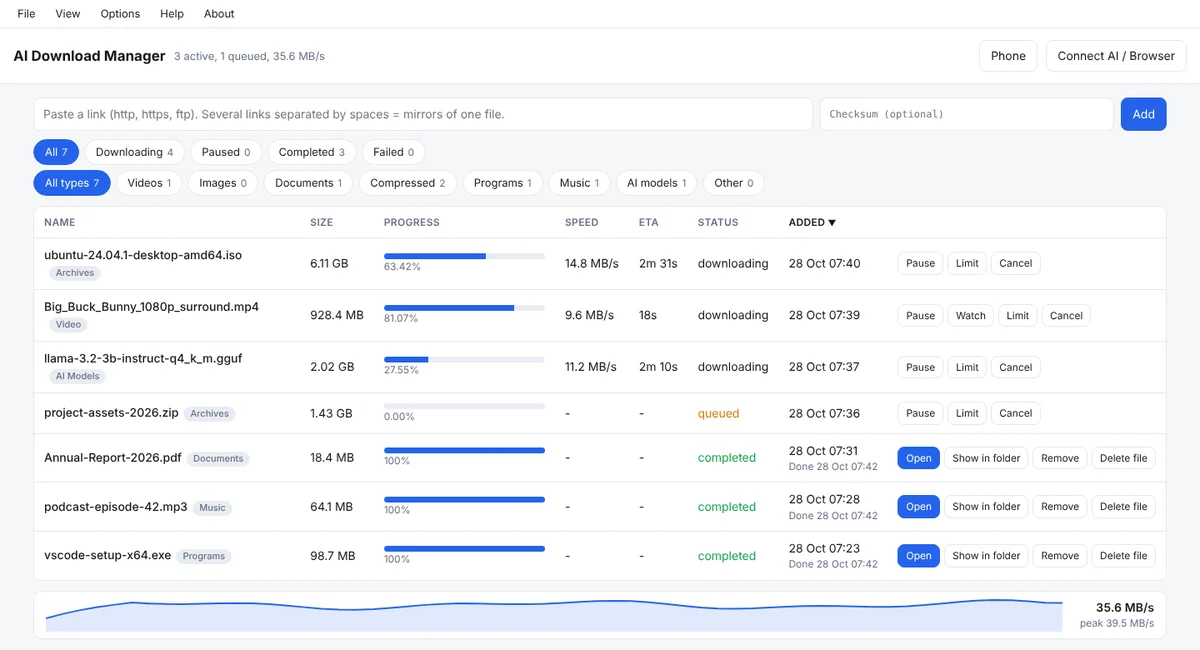Filter list by Downloading status
This screenshot has height=650, width=1200.
tap(134, 152)
